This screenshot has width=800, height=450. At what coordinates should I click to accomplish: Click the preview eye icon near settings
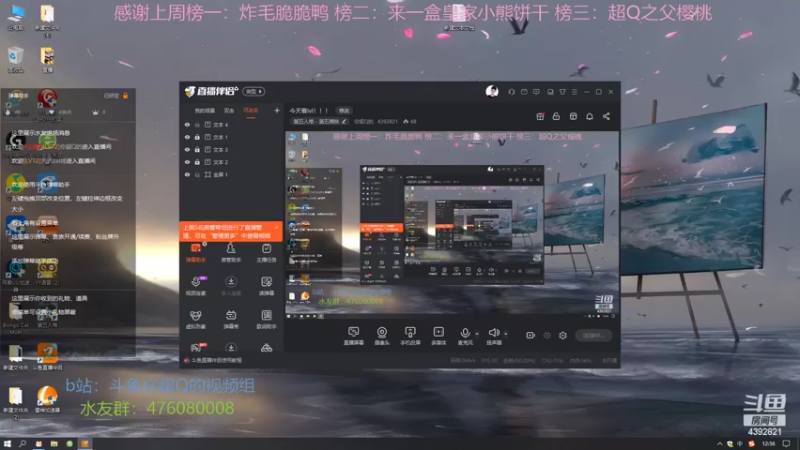tap(546, 335)
